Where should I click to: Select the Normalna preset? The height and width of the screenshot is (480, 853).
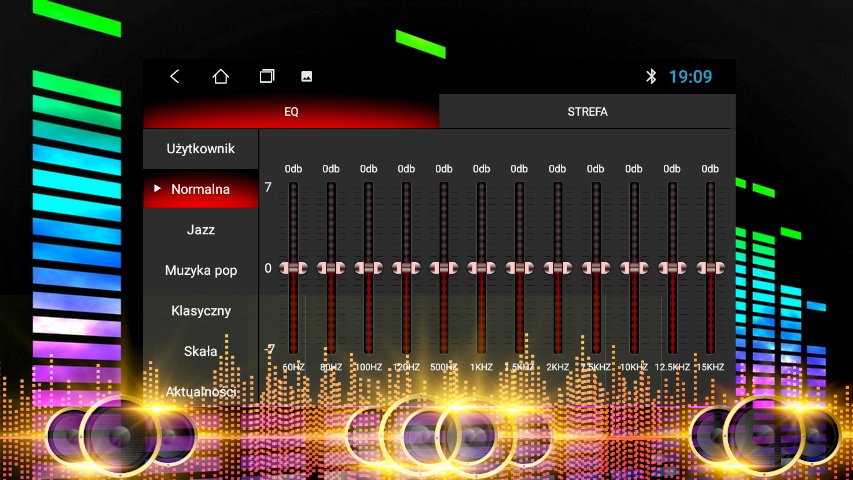200,189
